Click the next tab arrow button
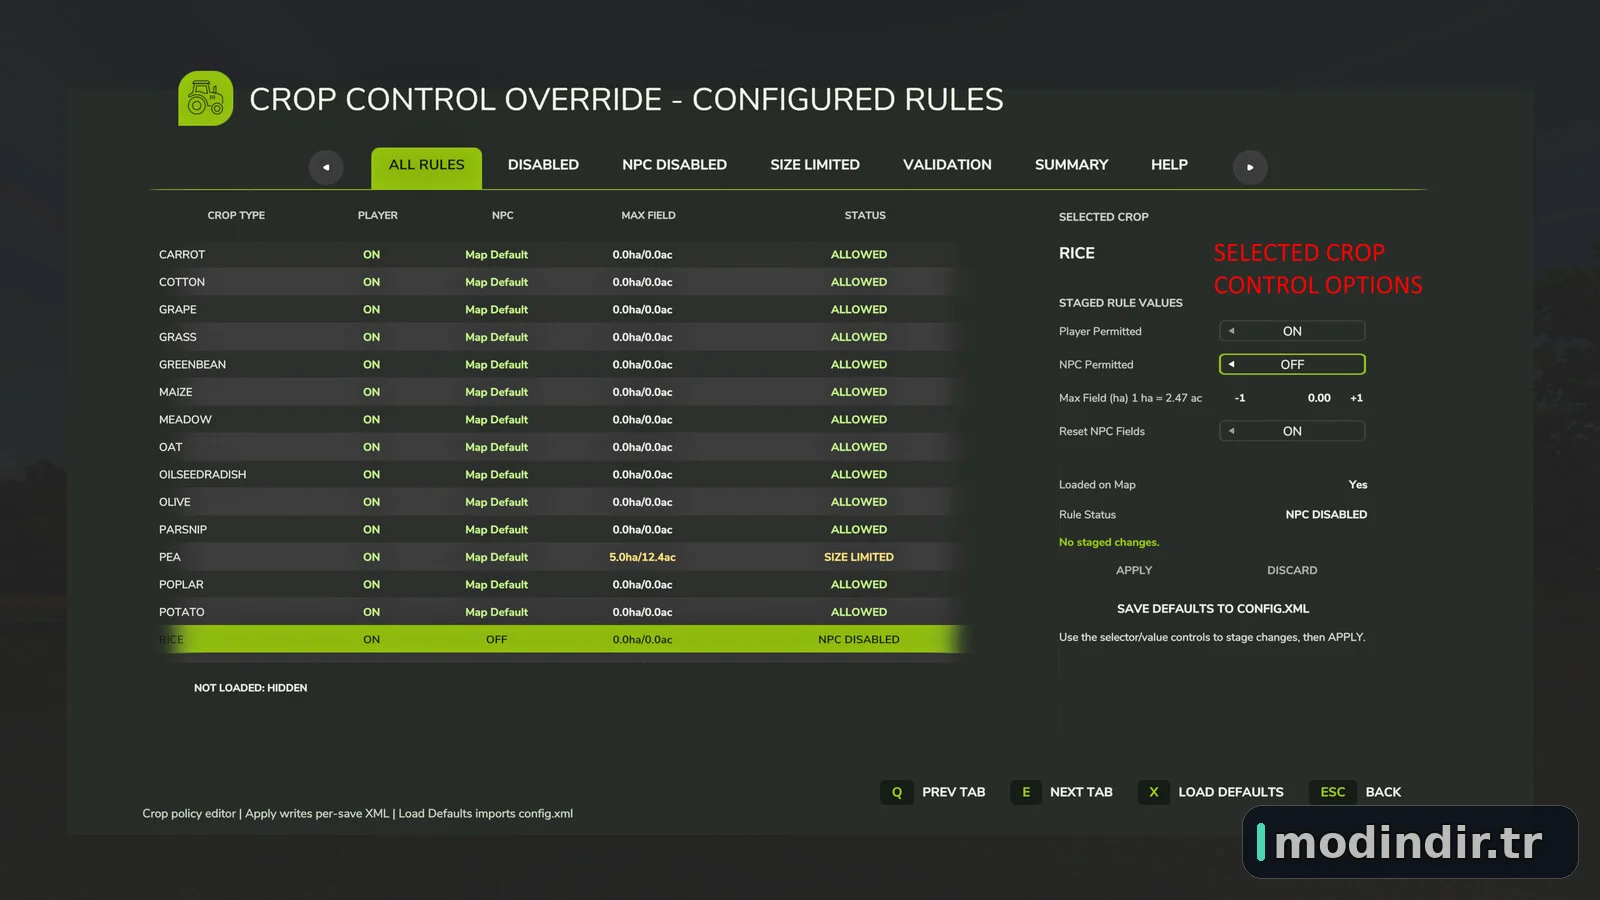 1250,167
